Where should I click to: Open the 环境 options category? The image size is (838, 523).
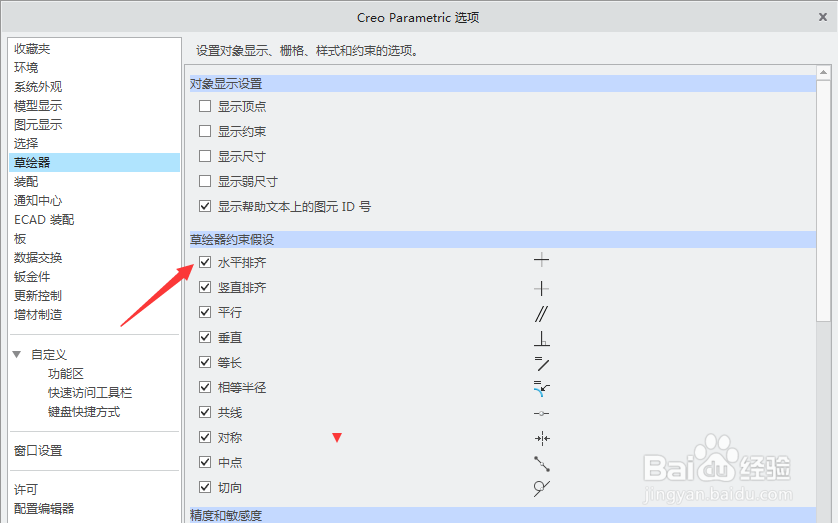(26, 67)
